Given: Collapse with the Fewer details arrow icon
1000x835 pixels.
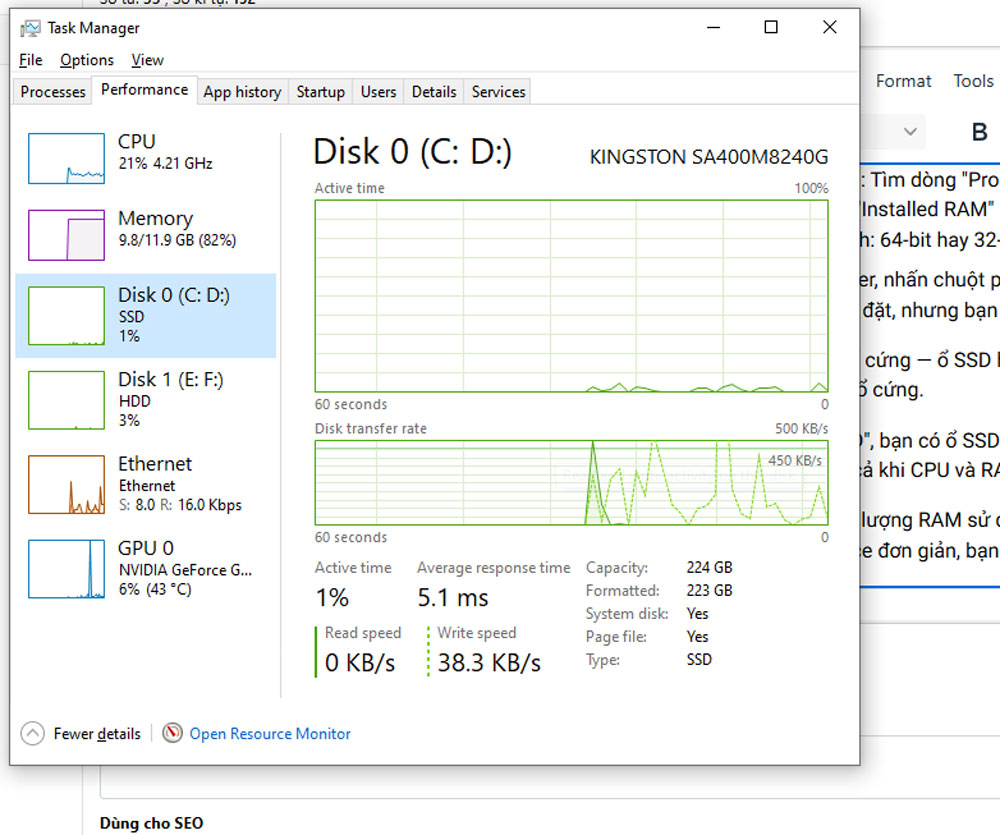Looking at the screenshot, I should pyautogui.click(x=33, y=733).
